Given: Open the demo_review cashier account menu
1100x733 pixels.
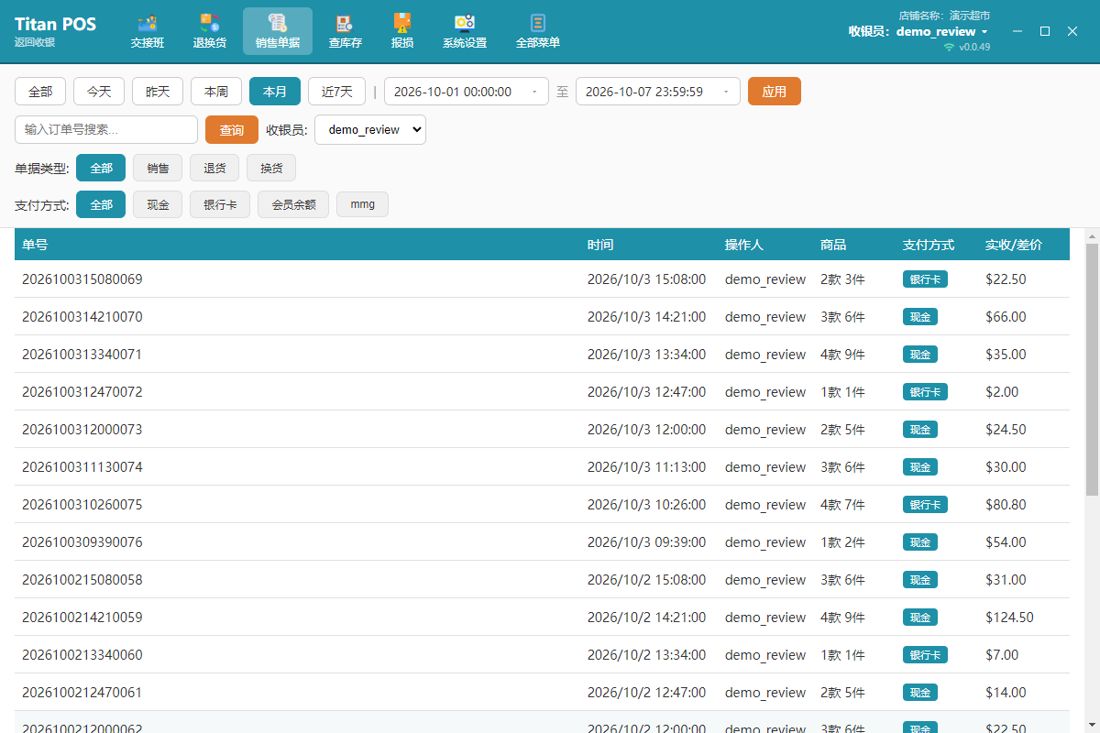Looking at the screenshot, I should coord(942,32).
